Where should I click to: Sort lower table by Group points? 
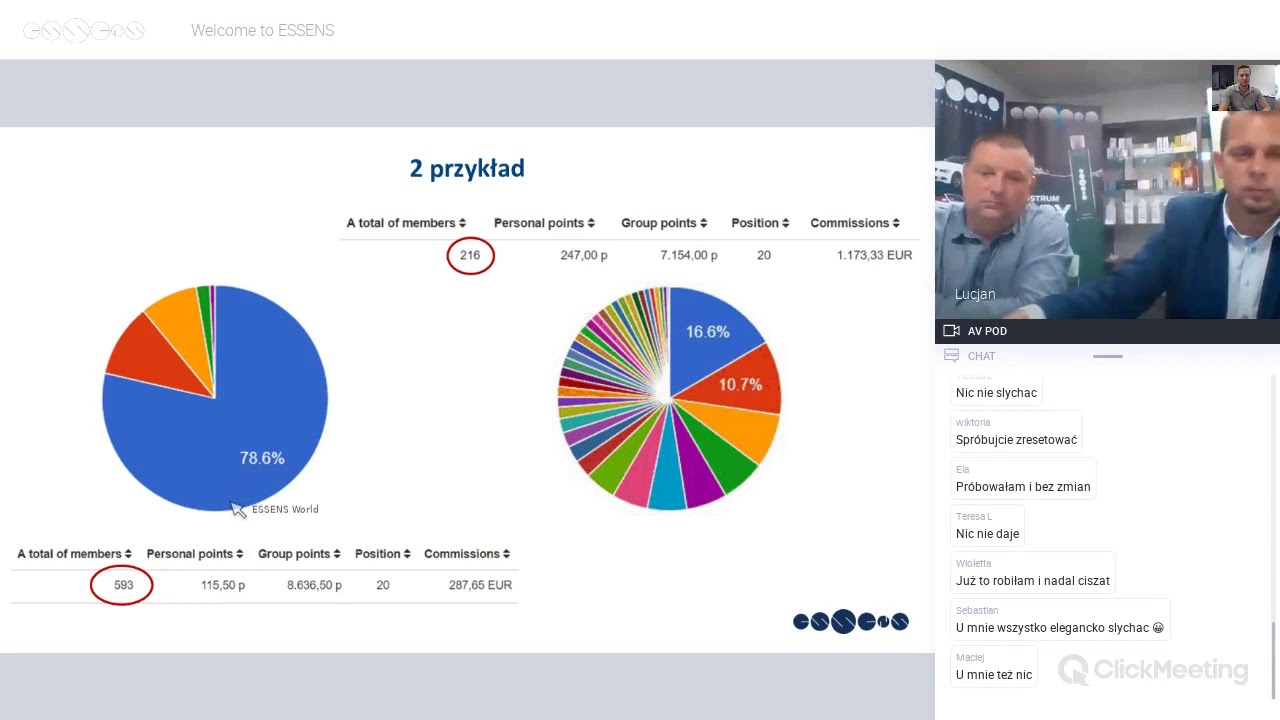[x=299, y=554]
